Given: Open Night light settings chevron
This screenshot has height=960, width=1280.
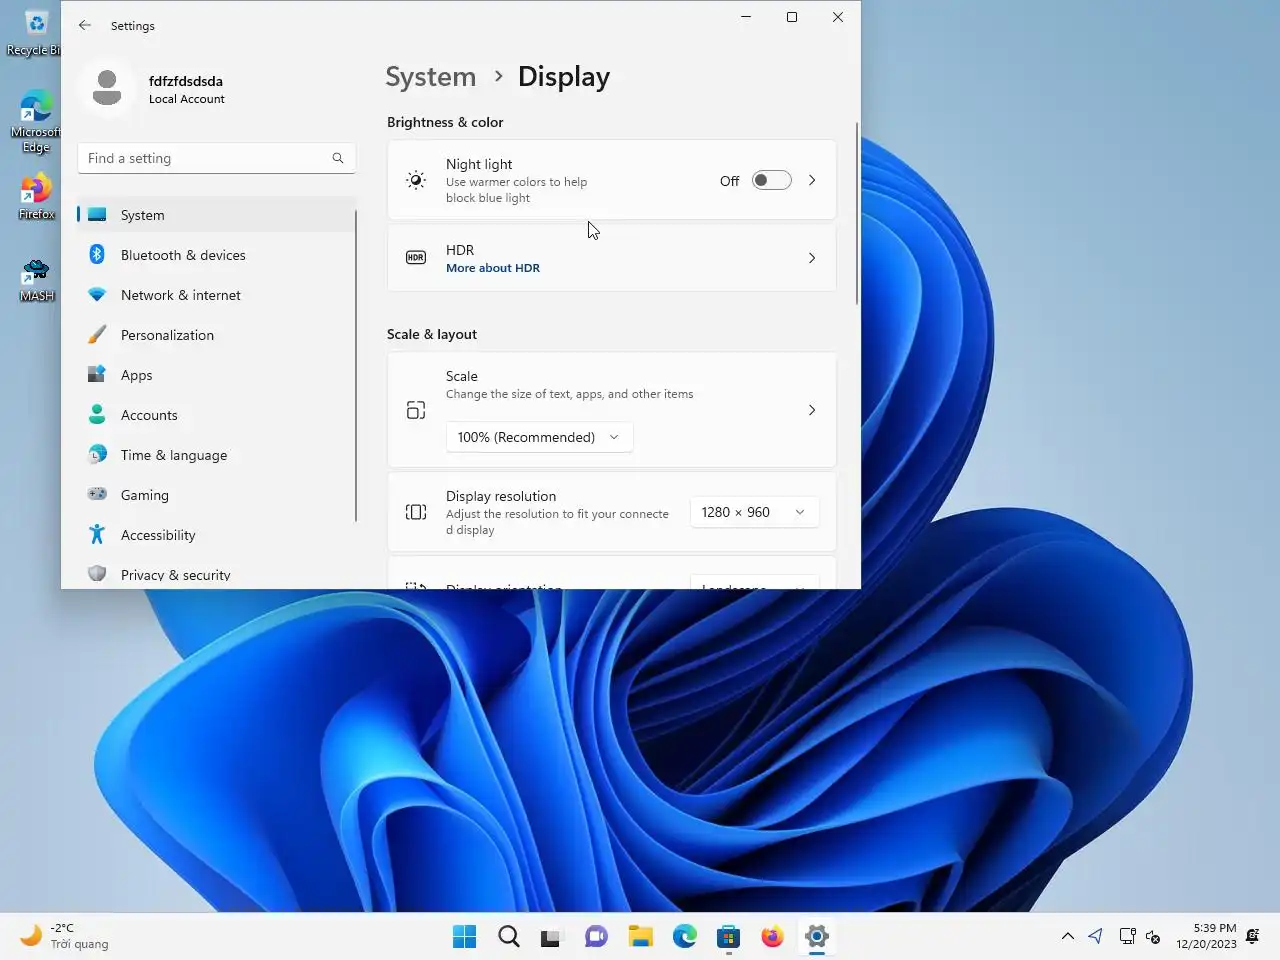Looking at the screenshot, I should coord(812,180).
